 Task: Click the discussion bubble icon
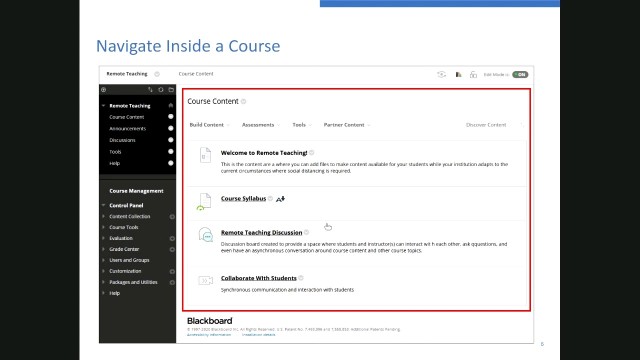tap(206, 235)
